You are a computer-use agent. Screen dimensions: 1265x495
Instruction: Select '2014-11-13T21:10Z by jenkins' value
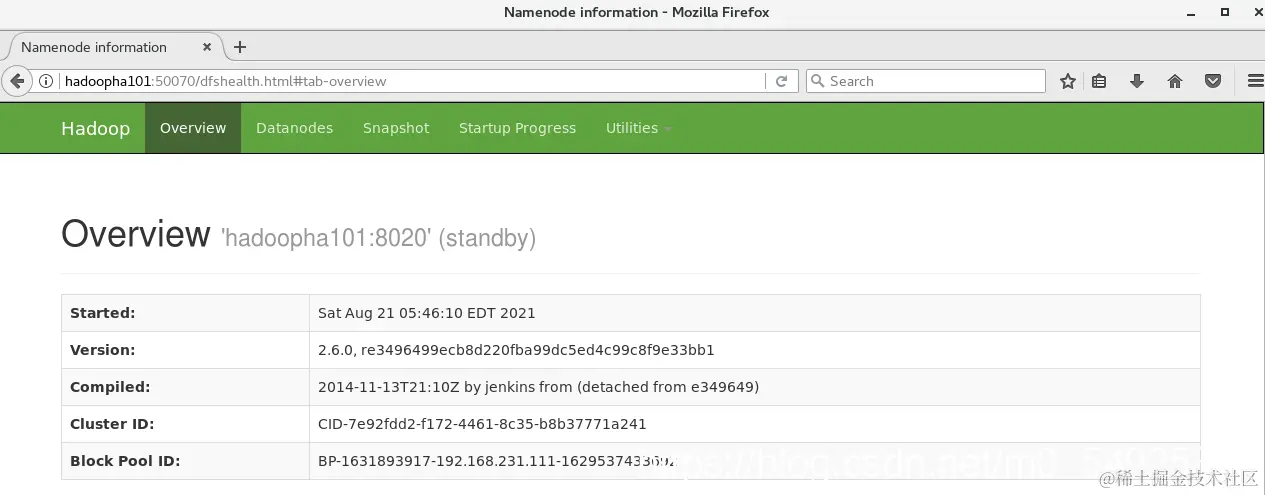coord(538,387)
